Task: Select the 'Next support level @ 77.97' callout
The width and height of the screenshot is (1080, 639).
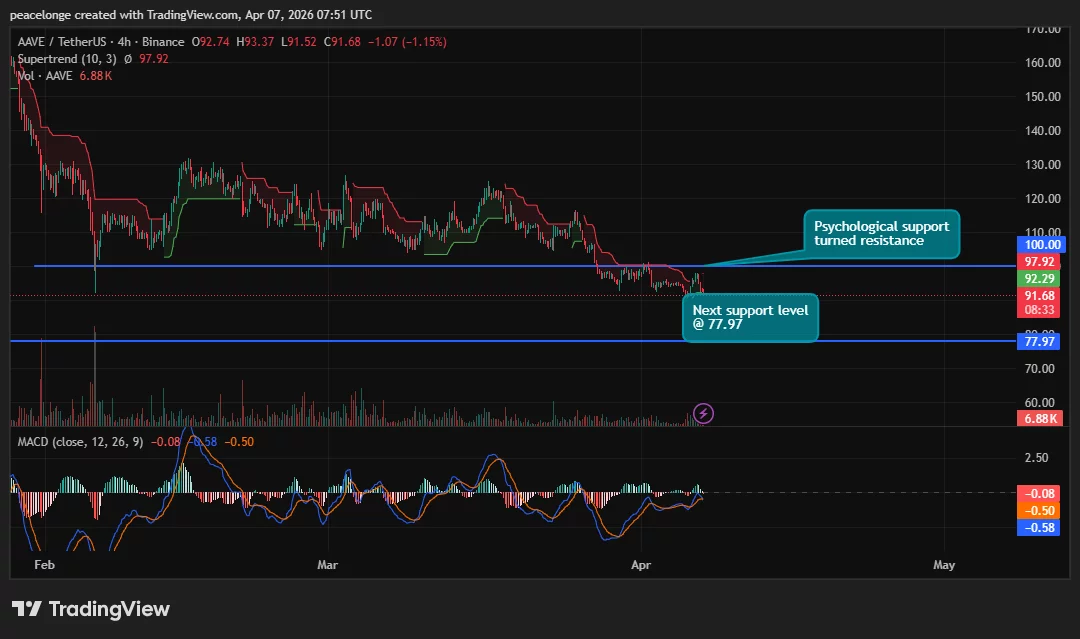Action: coord(750,317)
